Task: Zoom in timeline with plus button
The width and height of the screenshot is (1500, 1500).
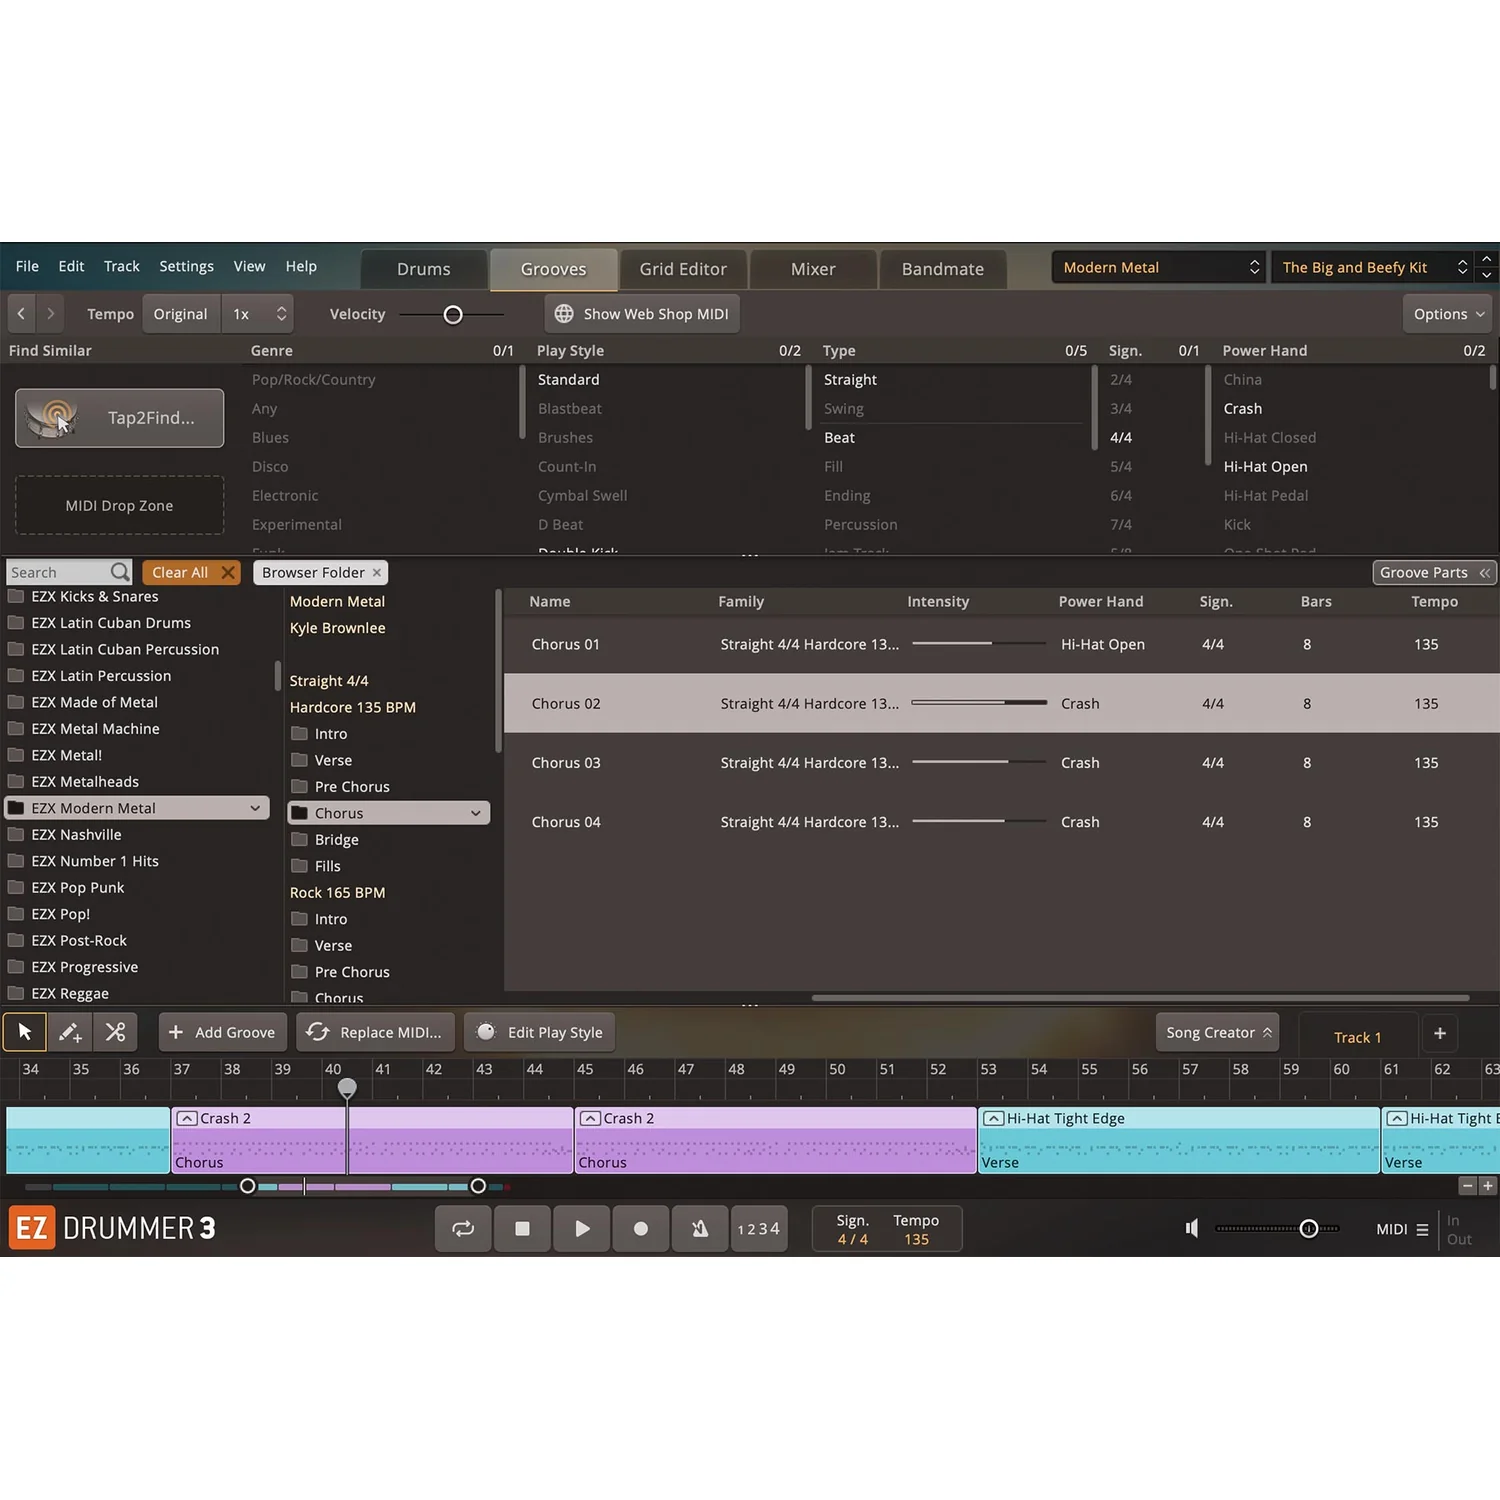Action: pos(1487,1186)
